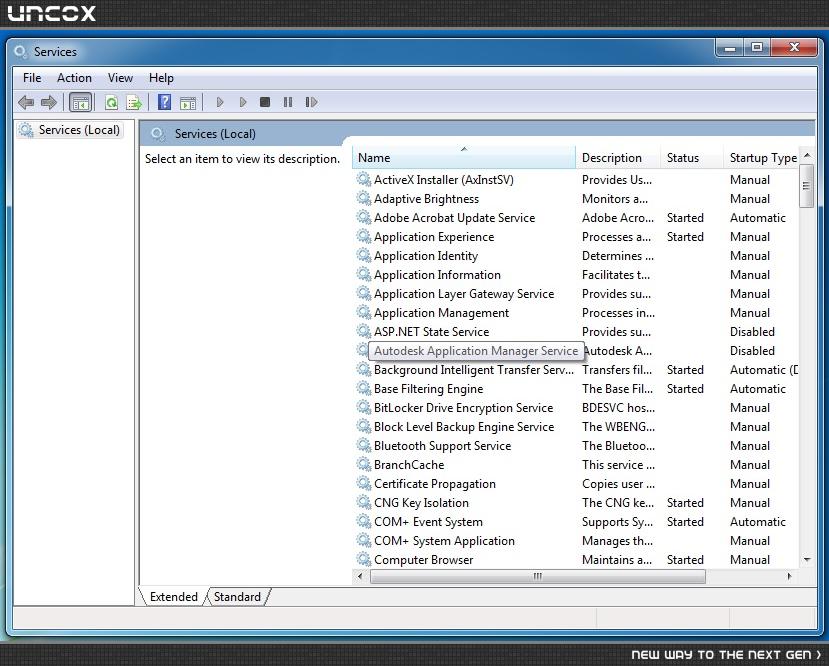The image size is (829, 666).
Task: Click 'Started' status of Adobe Acrobat Update Service
Action: 685,218
